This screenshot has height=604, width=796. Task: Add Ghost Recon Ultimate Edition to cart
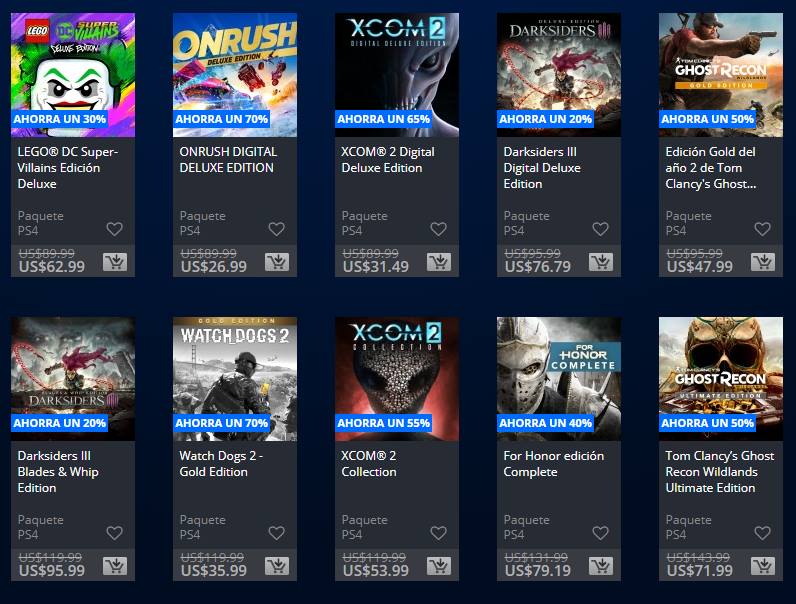pos(762,566)
